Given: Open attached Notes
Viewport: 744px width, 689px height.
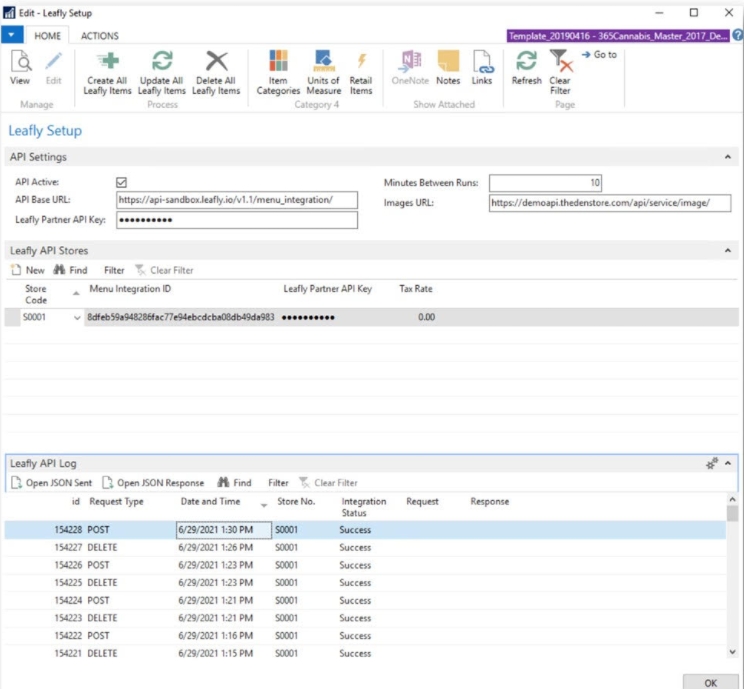Looking at the screenshot, I should (x=448, y=68).
